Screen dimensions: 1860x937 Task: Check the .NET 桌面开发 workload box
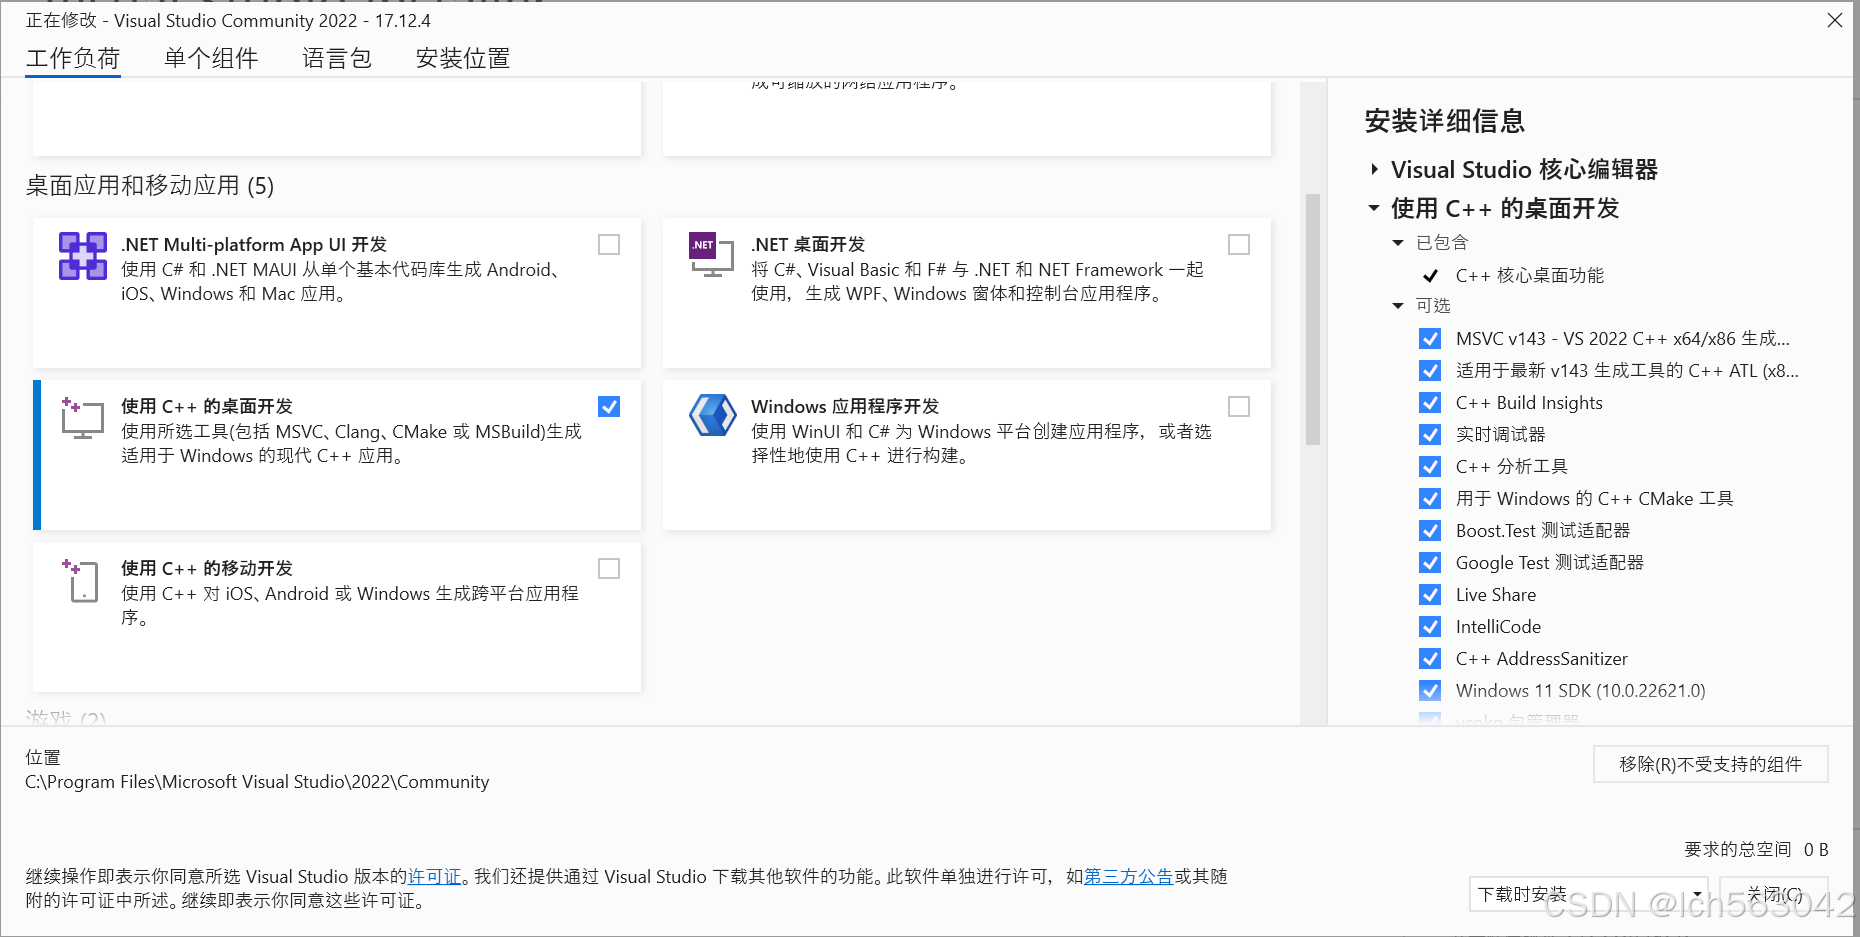pos(1239,245)
